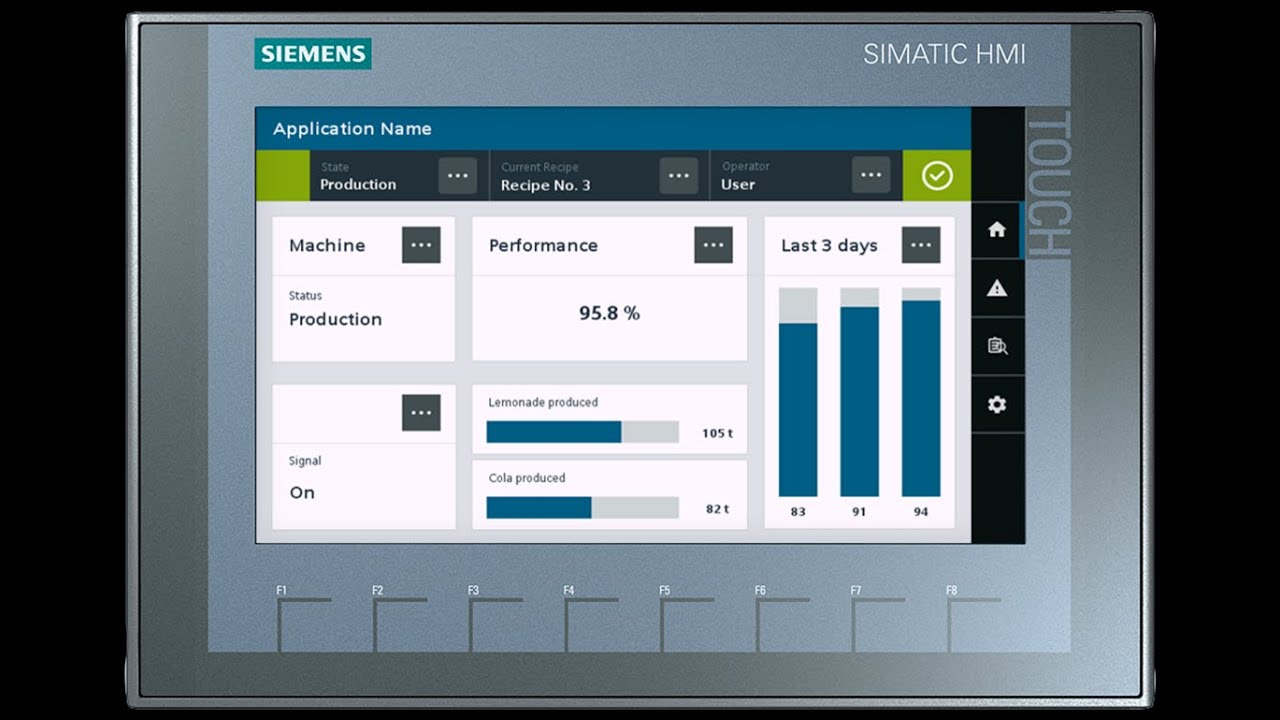Click the F5 function key

(687, 620)
